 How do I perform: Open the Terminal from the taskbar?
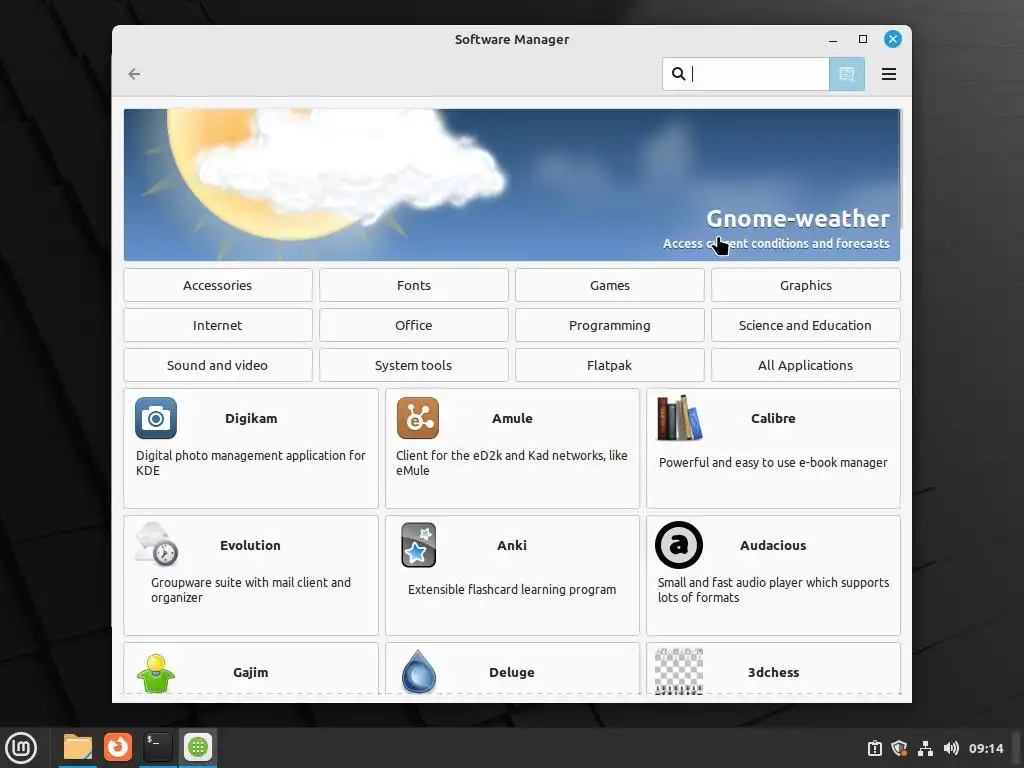click(x=157, y=747)
